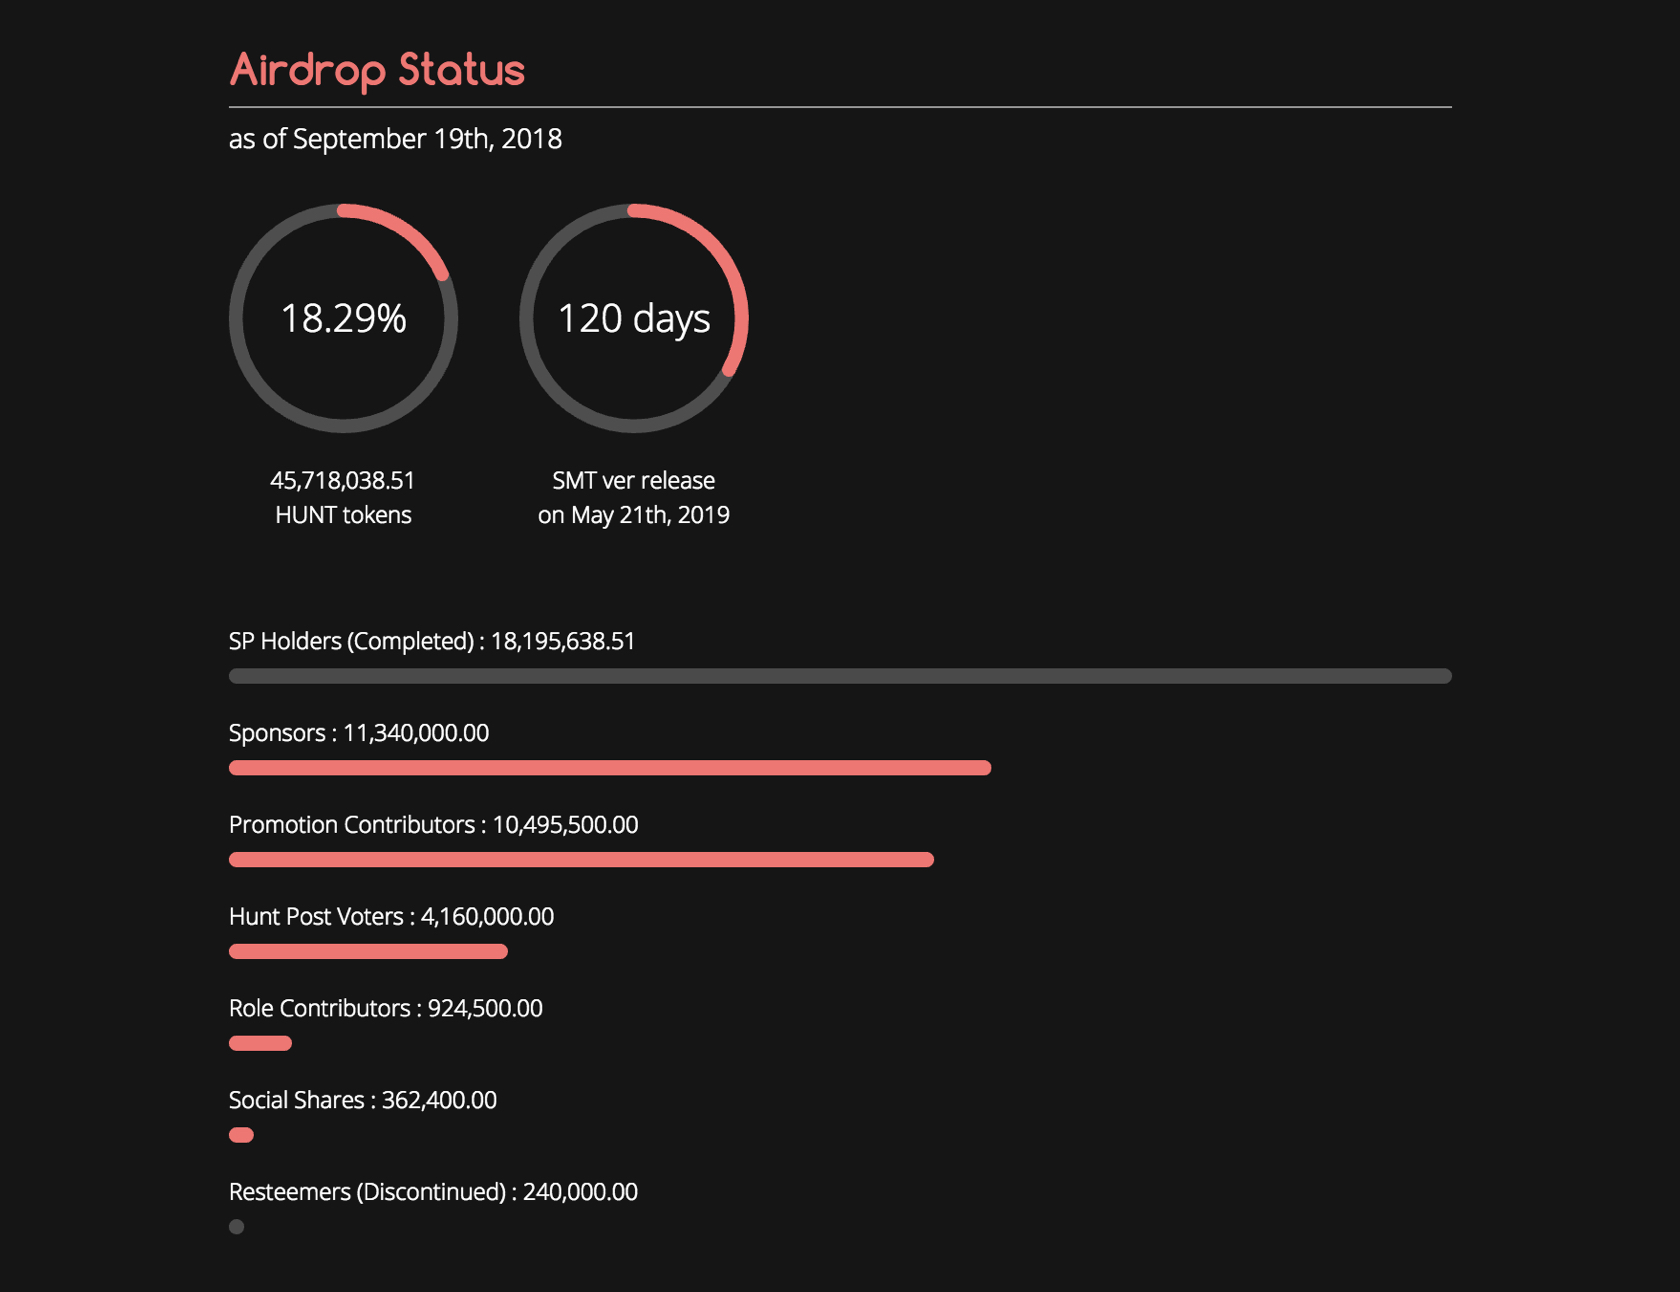The image size is (1680, 1292).
Task: Click the short Role Contributors progress bar
Action: [260, 1044]
